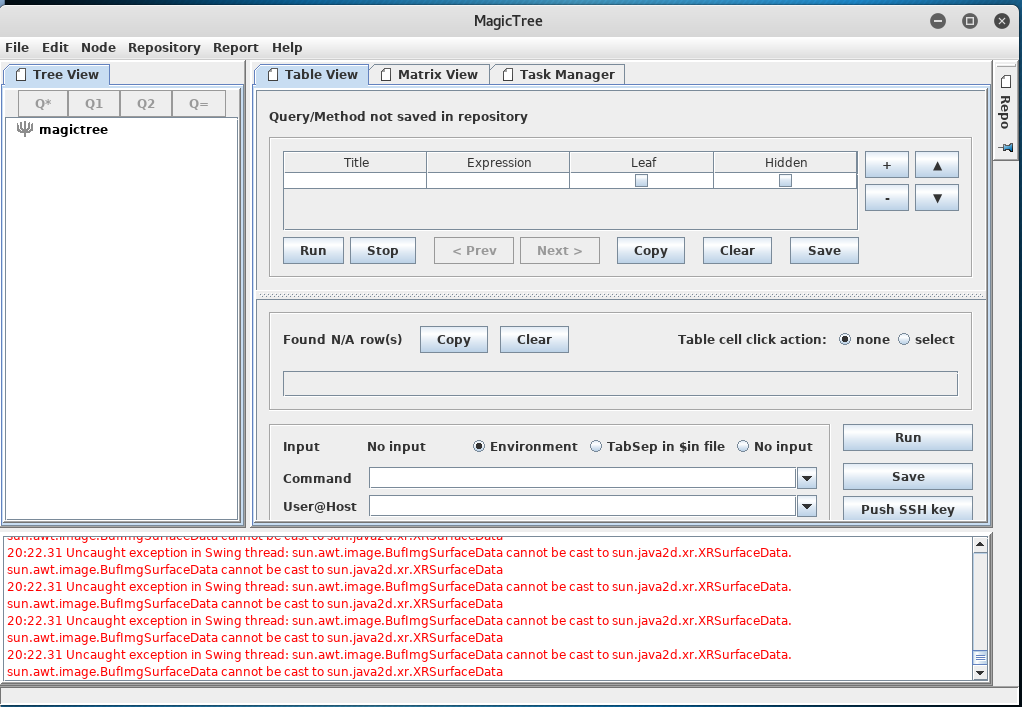Click the Title cell in query table
The height and width of the screenshot is (707, 1022).
pyautogui.click(x=355, y=180)
